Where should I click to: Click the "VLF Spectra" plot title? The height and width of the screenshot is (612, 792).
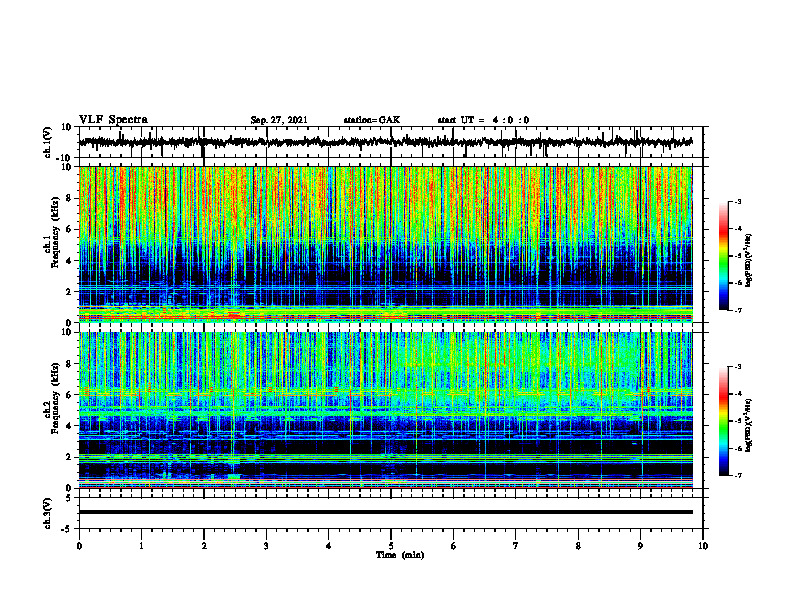pos(113,120)
